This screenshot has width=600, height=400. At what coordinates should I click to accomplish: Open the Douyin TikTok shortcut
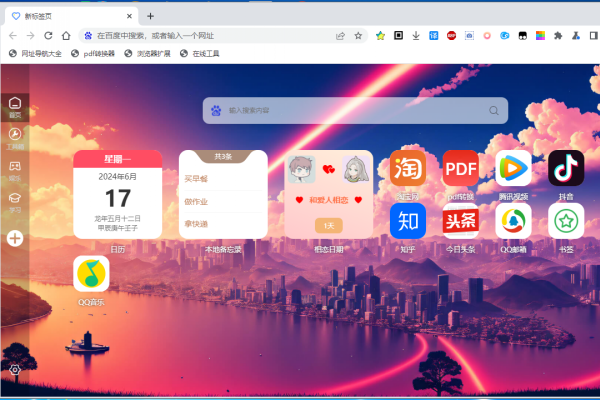(x=566, y=168)
